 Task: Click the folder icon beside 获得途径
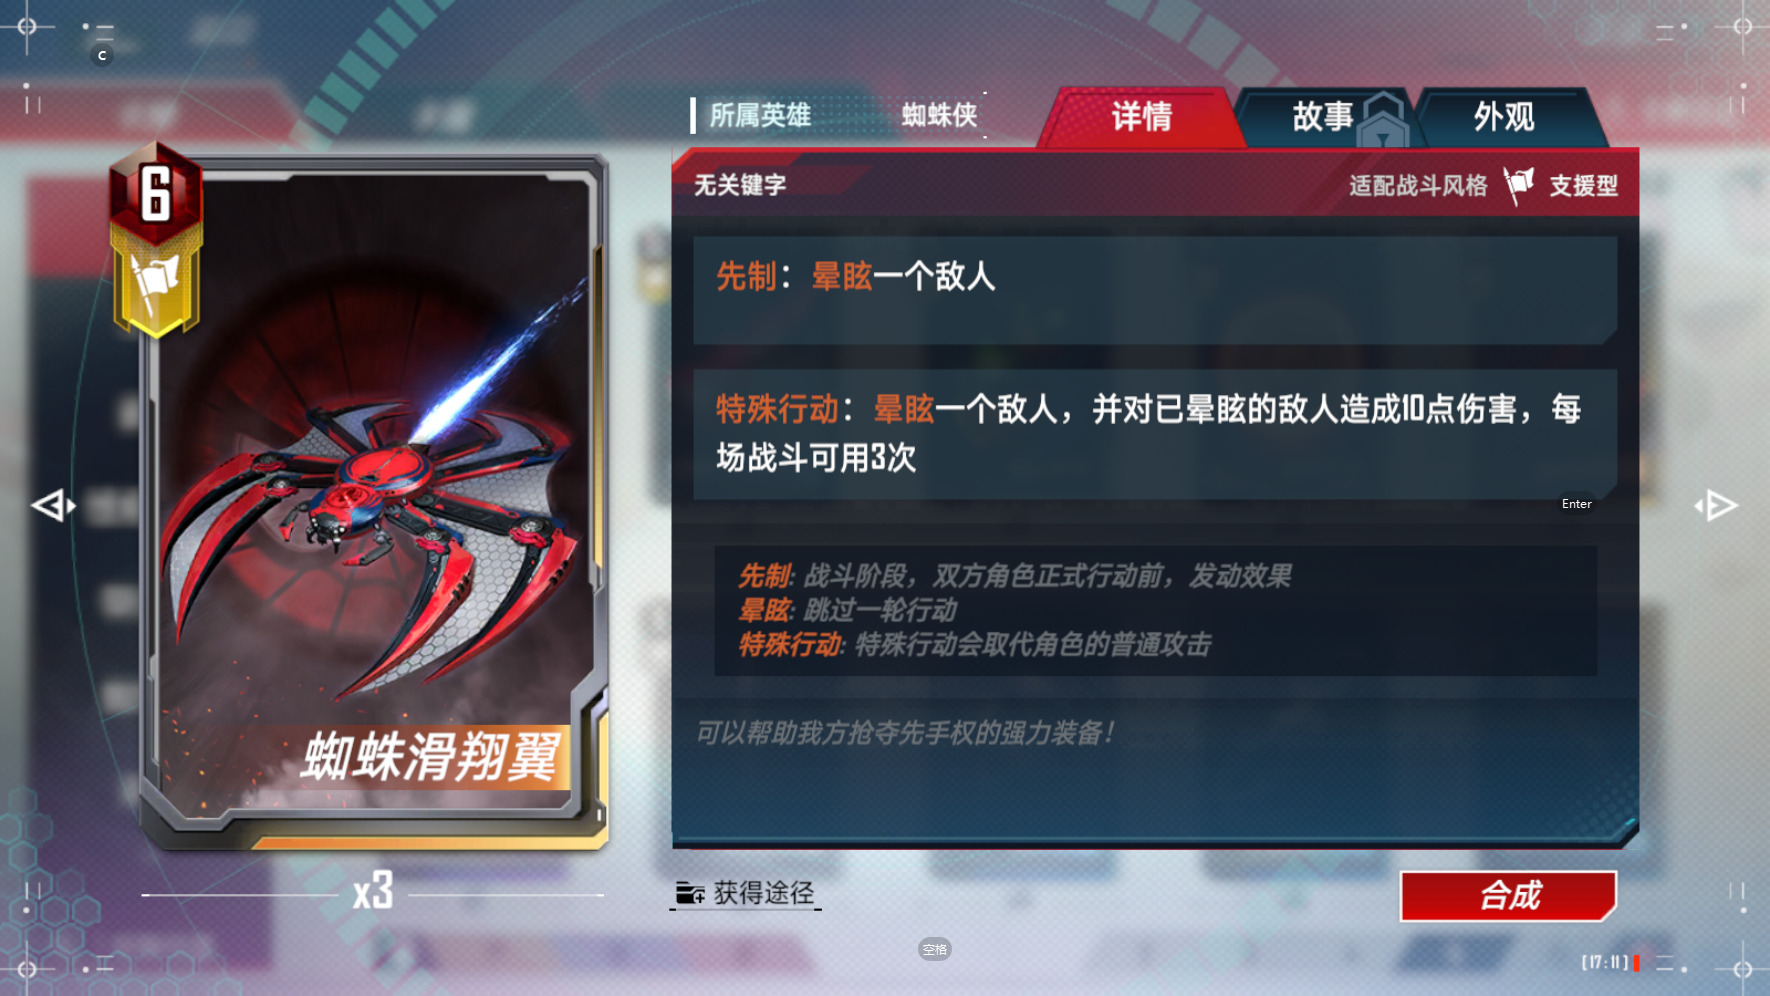690,893
